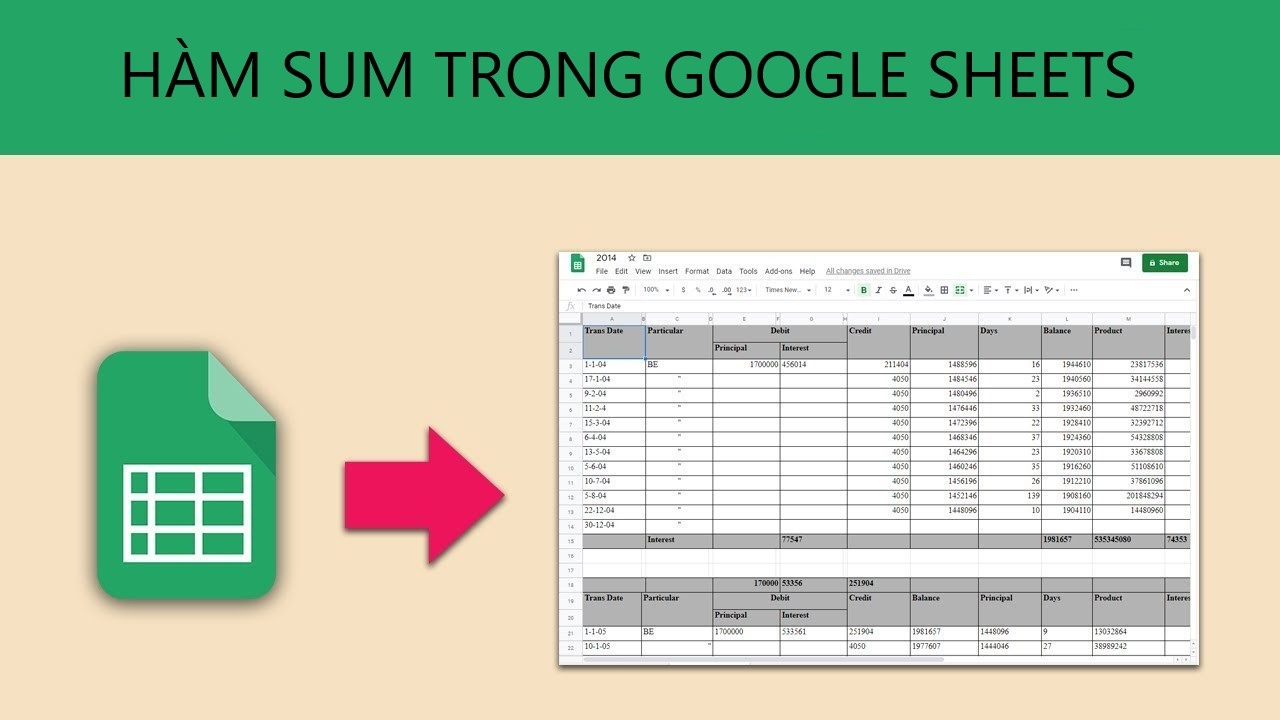Open more number formats dropdown
This screenshot has width=1280, height=720.
click(743, 290)
